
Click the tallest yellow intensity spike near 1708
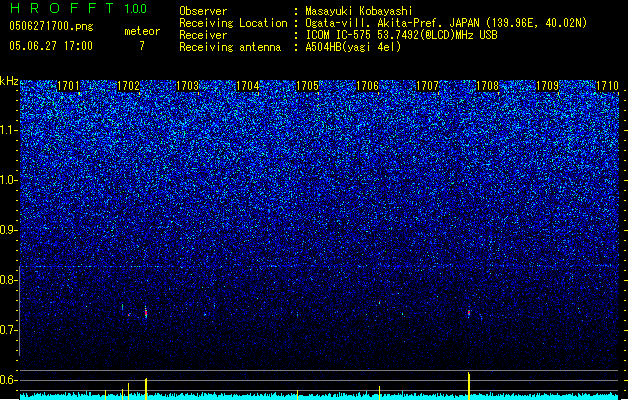[x=469, y=386]
